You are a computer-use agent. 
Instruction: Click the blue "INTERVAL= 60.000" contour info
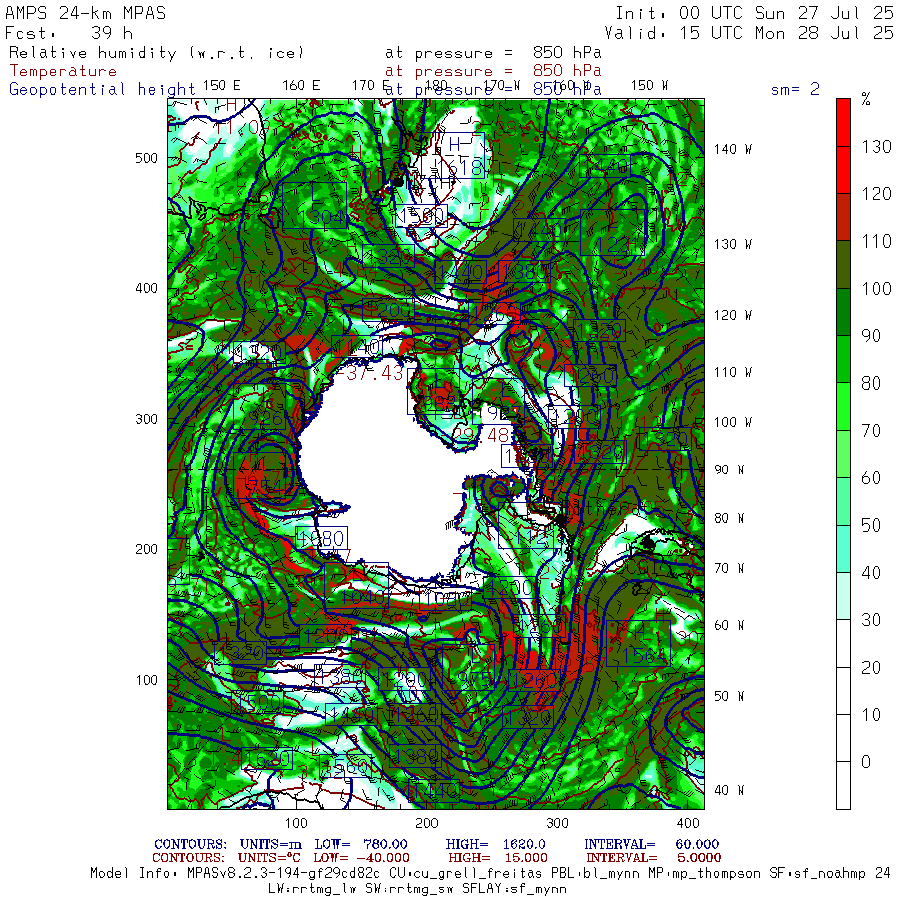(651, 844)
